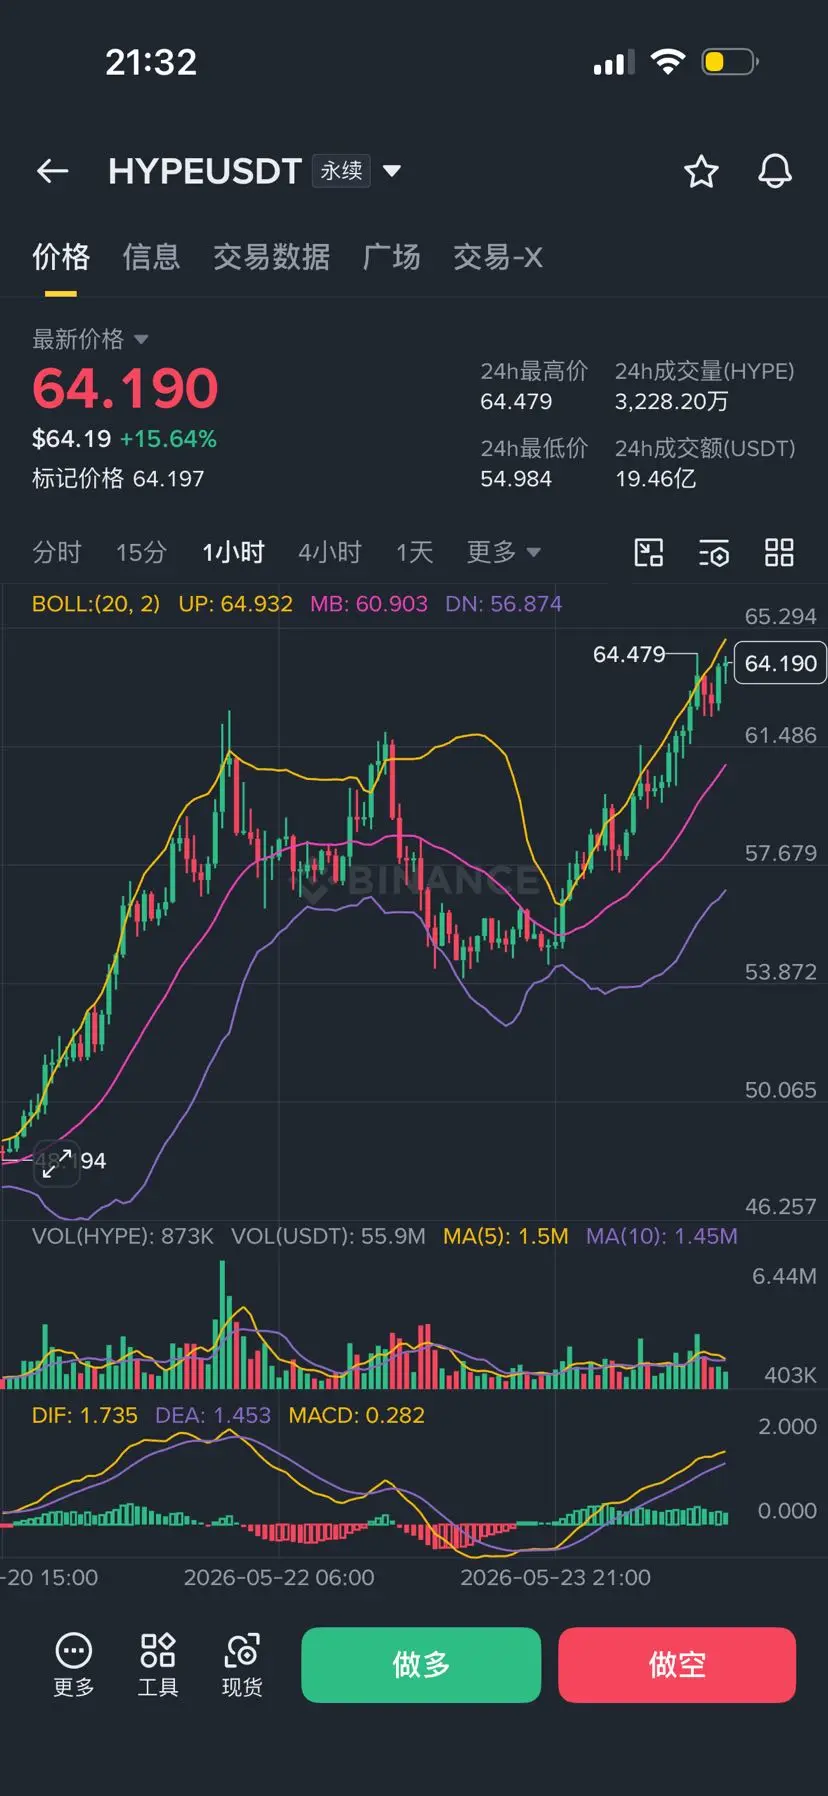
Task: Open price alert bell icon
Action: tap(774, 172)
